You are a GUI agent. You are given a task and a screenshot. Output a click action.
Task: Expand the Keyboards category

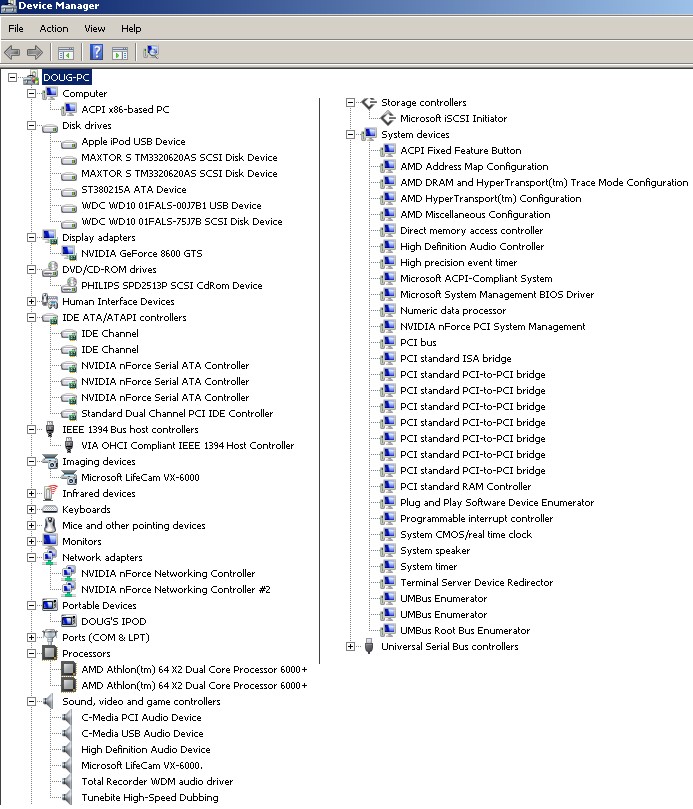[x=31, y=509]
